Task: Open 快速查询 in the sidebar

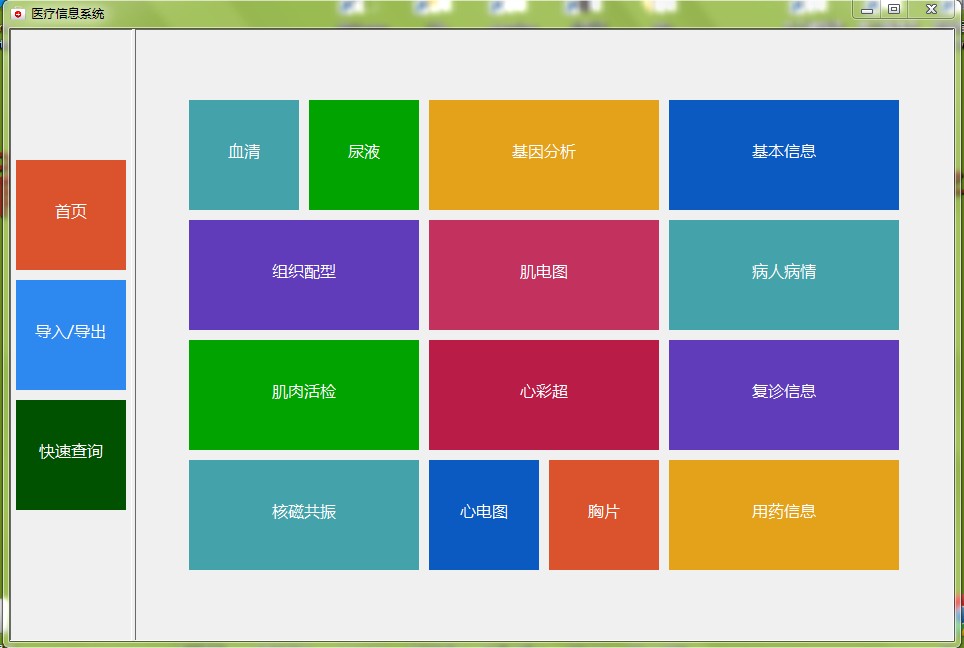Action: 71,454
